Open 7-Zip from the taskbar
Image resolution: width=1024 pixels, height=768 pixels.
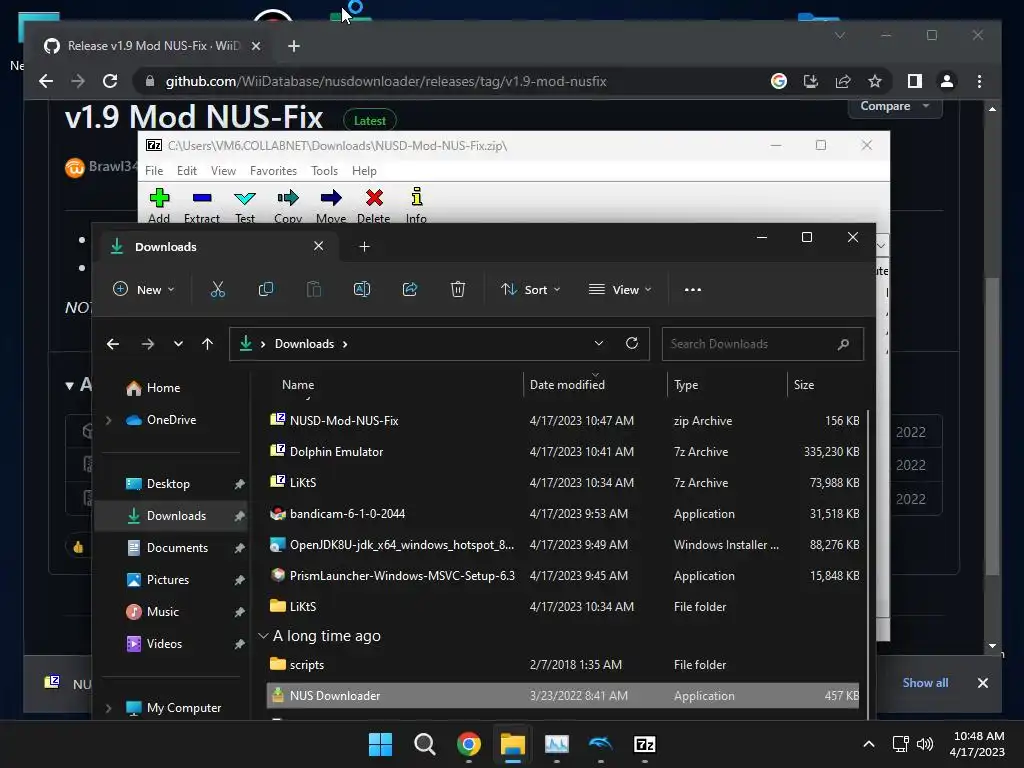click(x=645, y=744)
